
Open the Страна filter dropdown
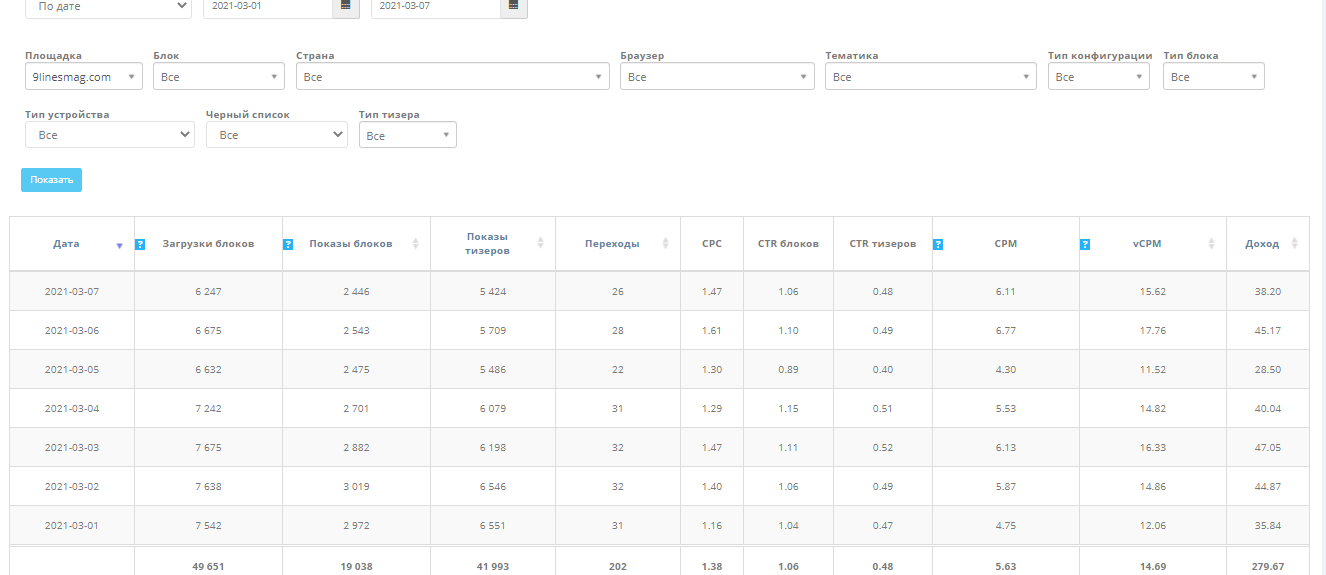click(453, 77)
